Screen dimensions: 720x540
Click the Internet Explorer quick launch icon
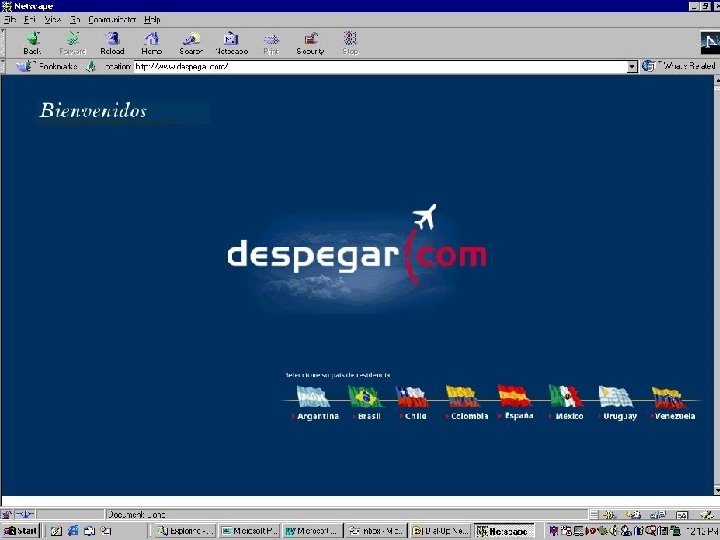click(73, 531)
